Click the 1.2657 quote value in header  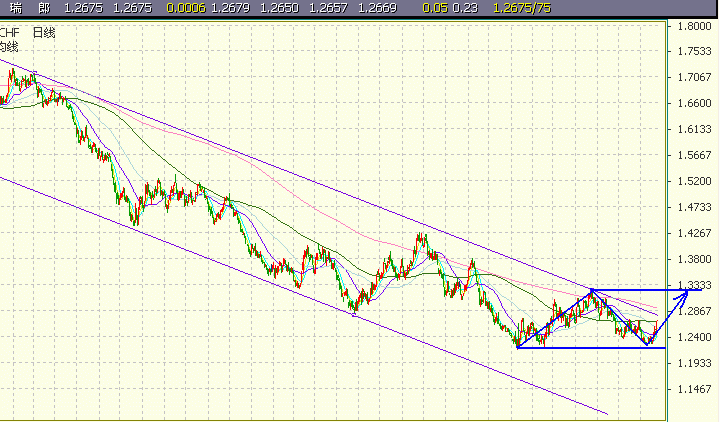pos(328,8)
